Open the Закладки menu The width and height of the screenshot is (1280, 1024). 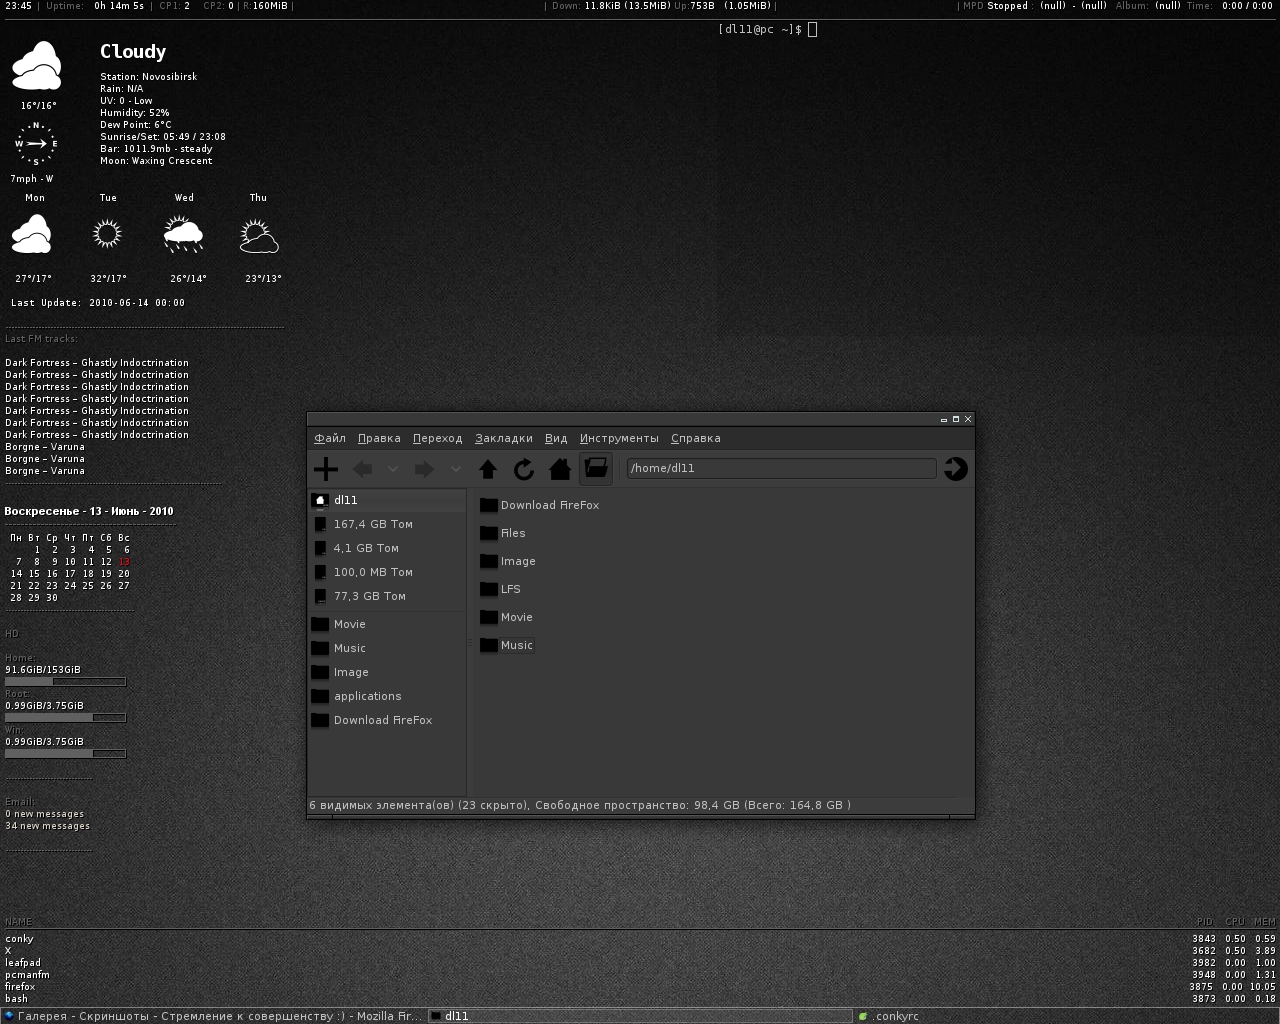(x=504, y=438)
